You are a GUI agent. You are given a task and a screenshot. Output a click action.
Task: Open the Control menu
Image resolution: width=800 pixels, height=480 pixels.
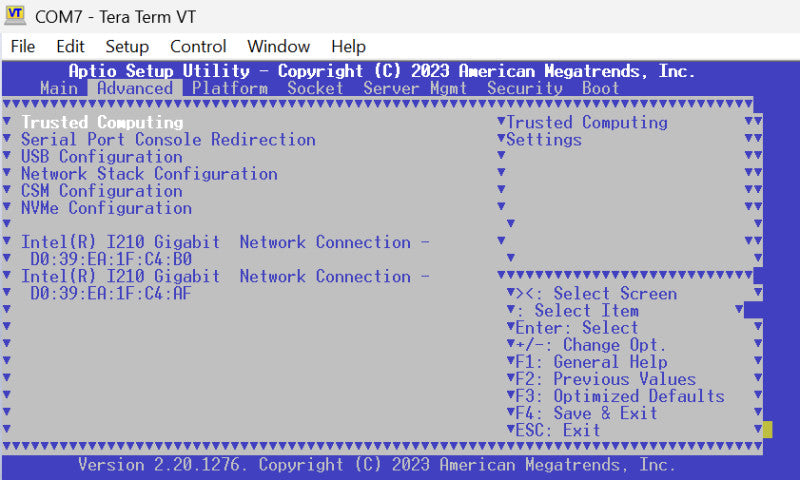point(198,46)
